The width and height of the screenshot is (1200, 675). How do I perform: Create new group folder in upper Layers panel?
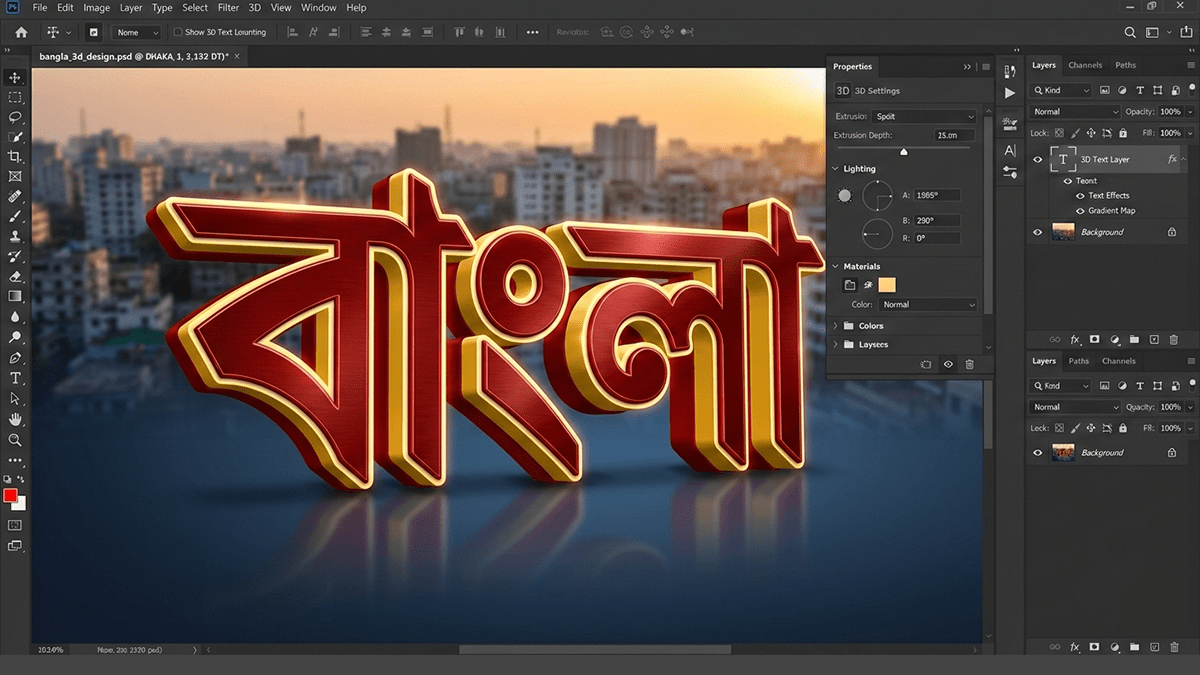coord(1135,340)
